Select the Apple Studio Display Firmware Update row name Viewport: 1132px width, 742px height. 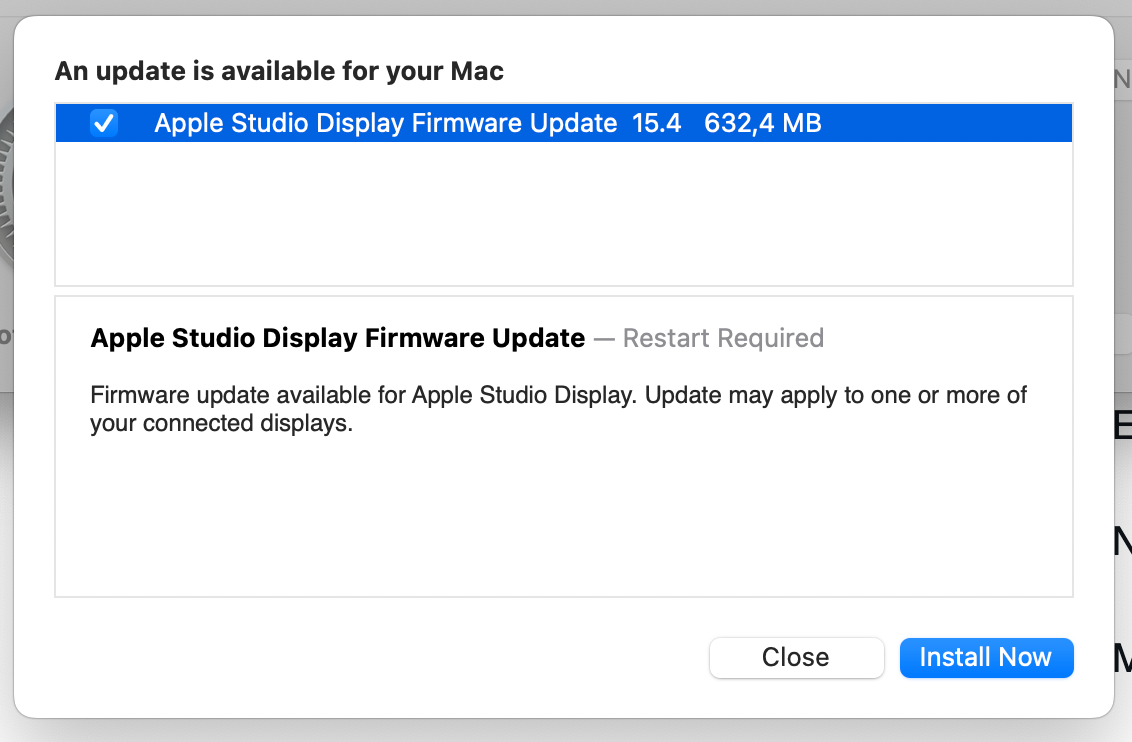coord(386,123)
